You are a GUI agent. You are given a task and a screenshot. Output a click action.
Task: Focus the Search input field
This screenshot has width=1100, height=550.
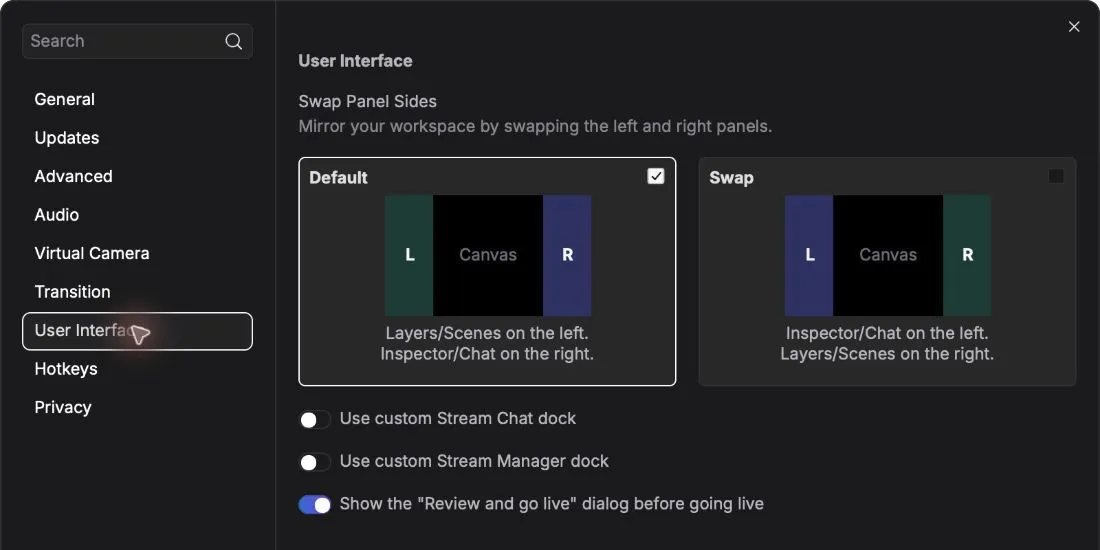tap(138, 41)
